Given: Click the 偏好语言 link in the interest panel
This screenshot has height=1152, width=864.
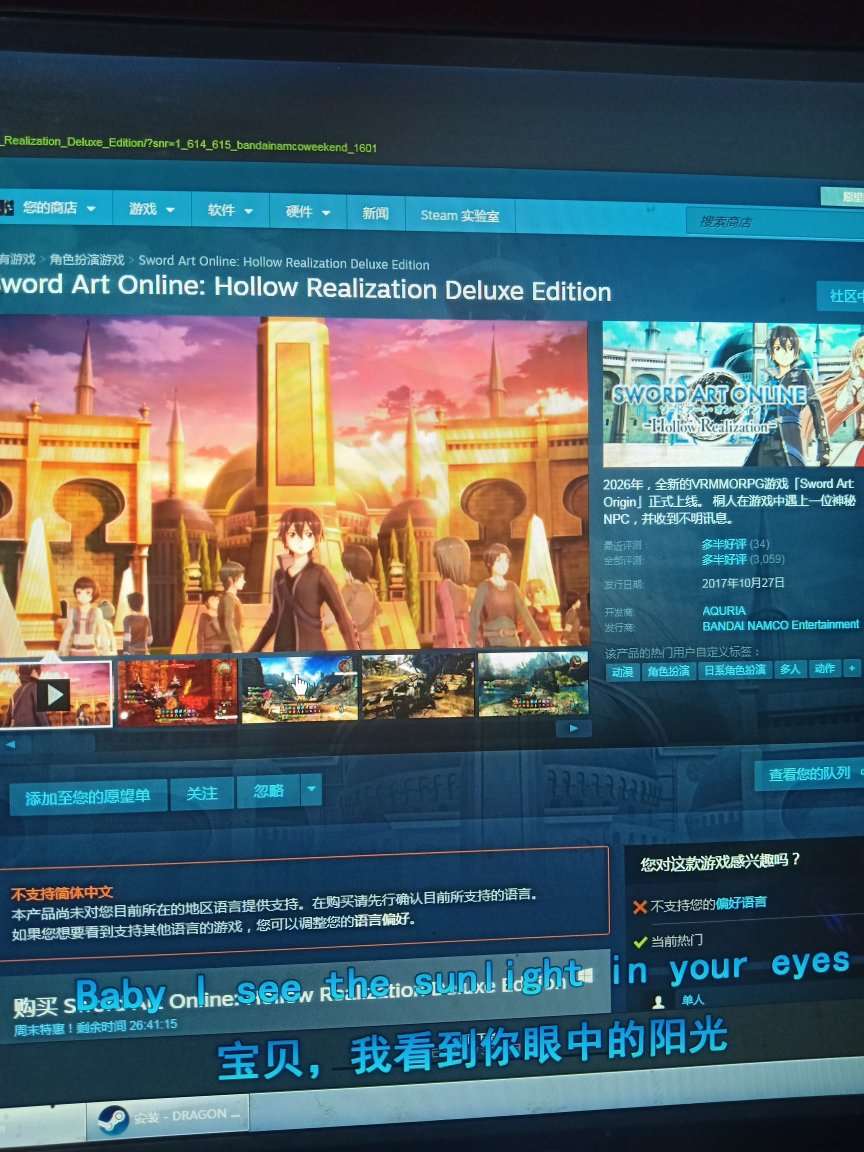Looking at the screenshot, I should click(x=741, y=903).
